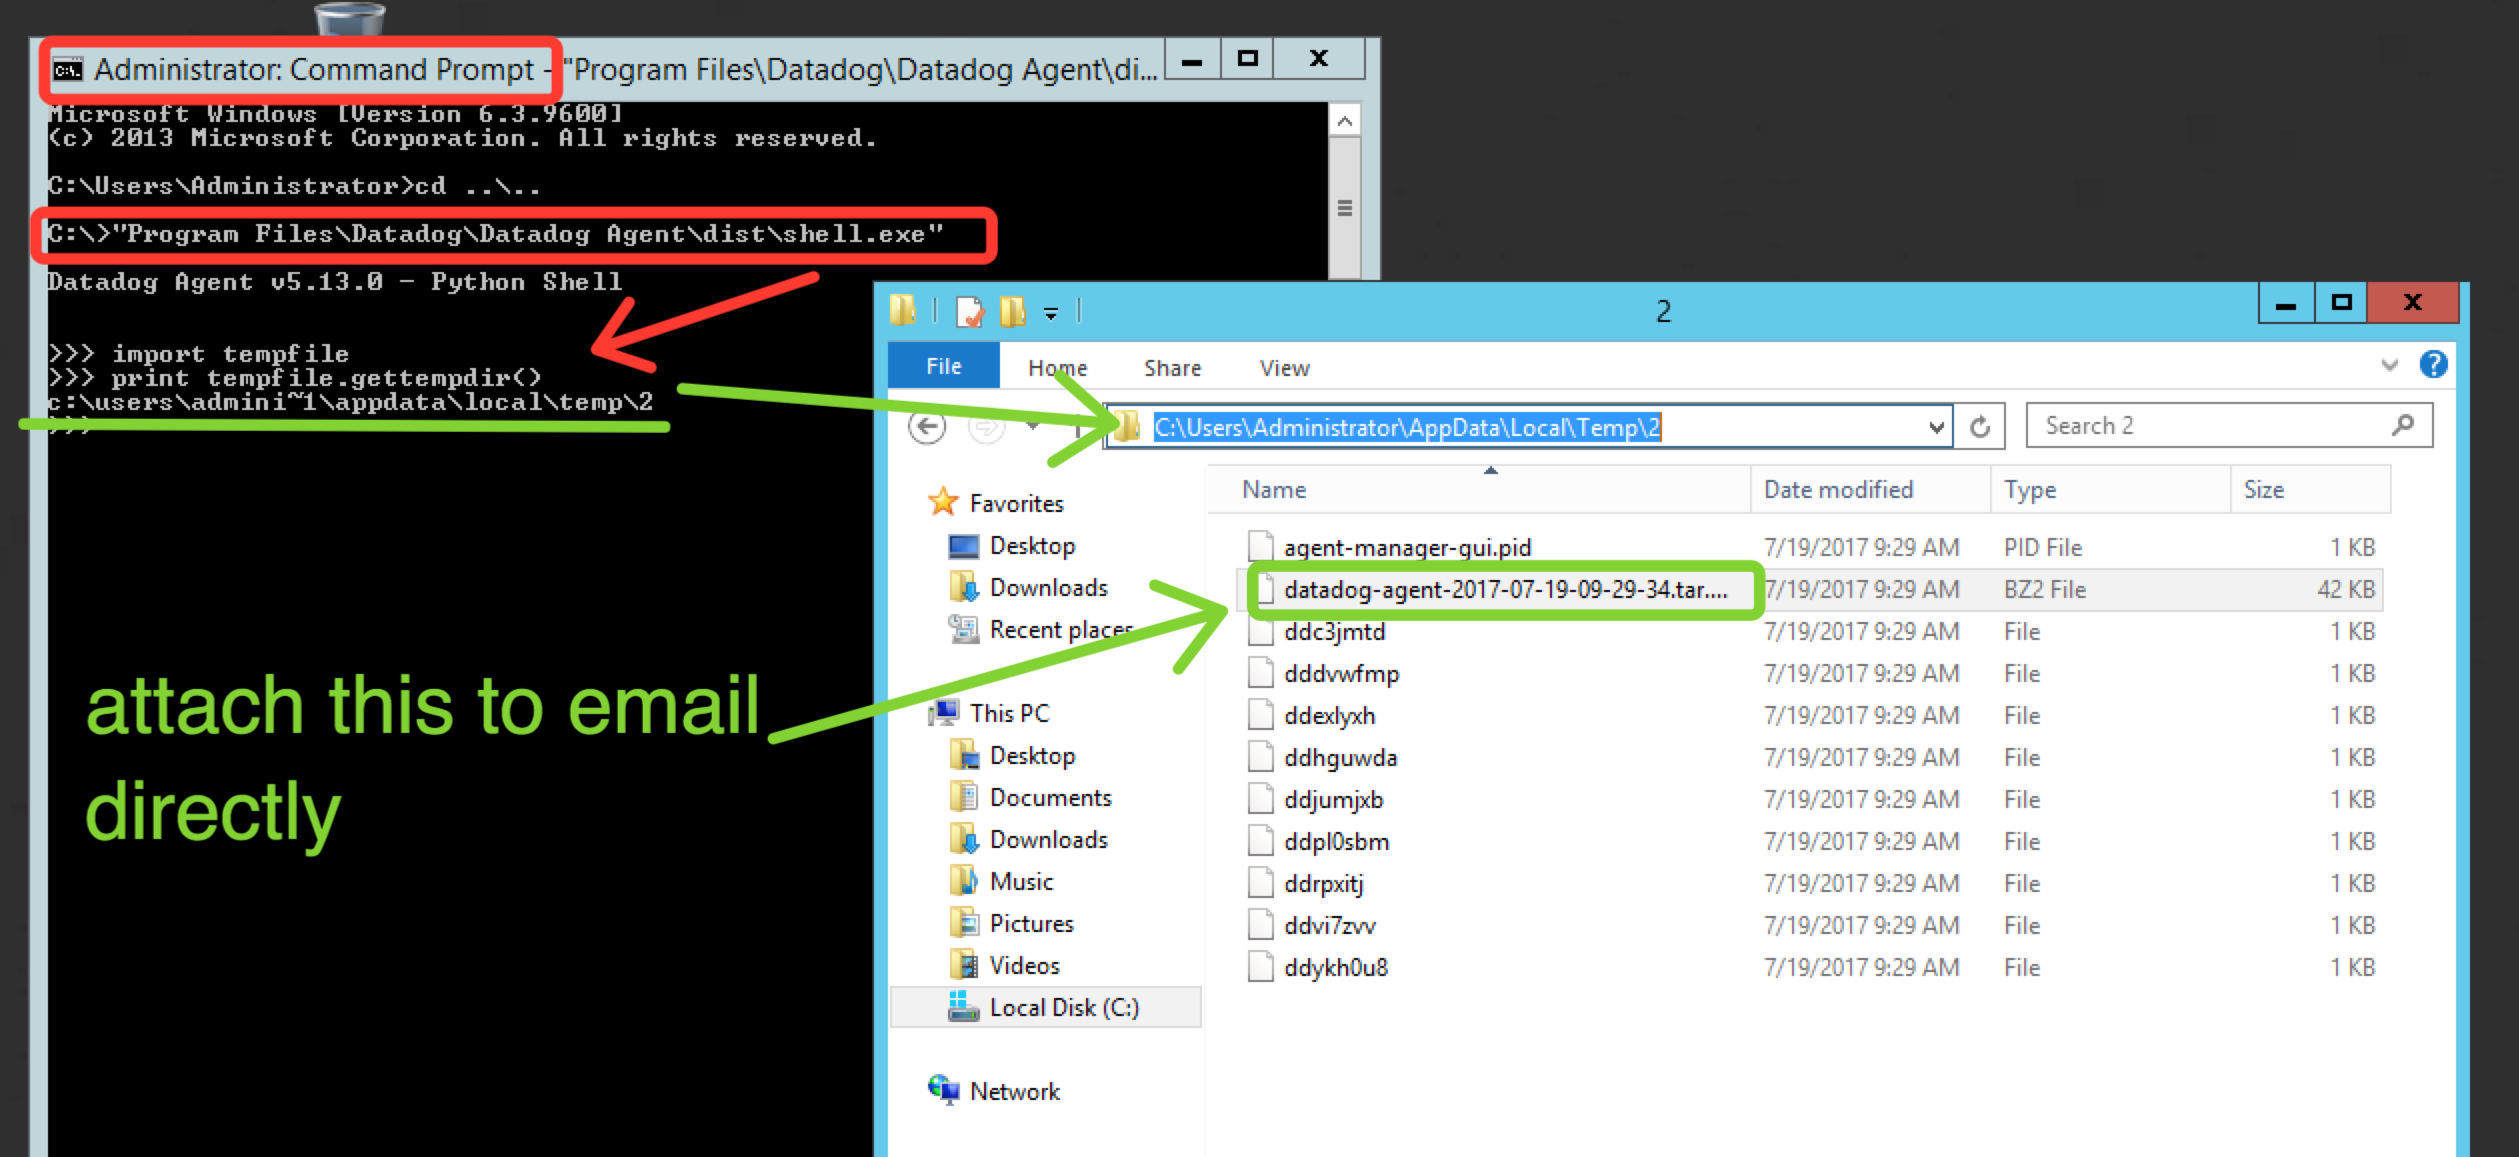Image resolution: width=2519 pixels, height=1157 pixels.
Task: Select Network in the navigation pane
Action: tap(1014, 1091)
